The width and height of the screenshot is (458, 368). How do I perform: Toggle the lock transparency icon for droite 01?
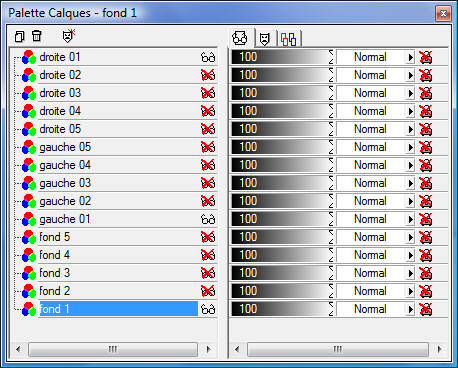[x=426, y=57]
